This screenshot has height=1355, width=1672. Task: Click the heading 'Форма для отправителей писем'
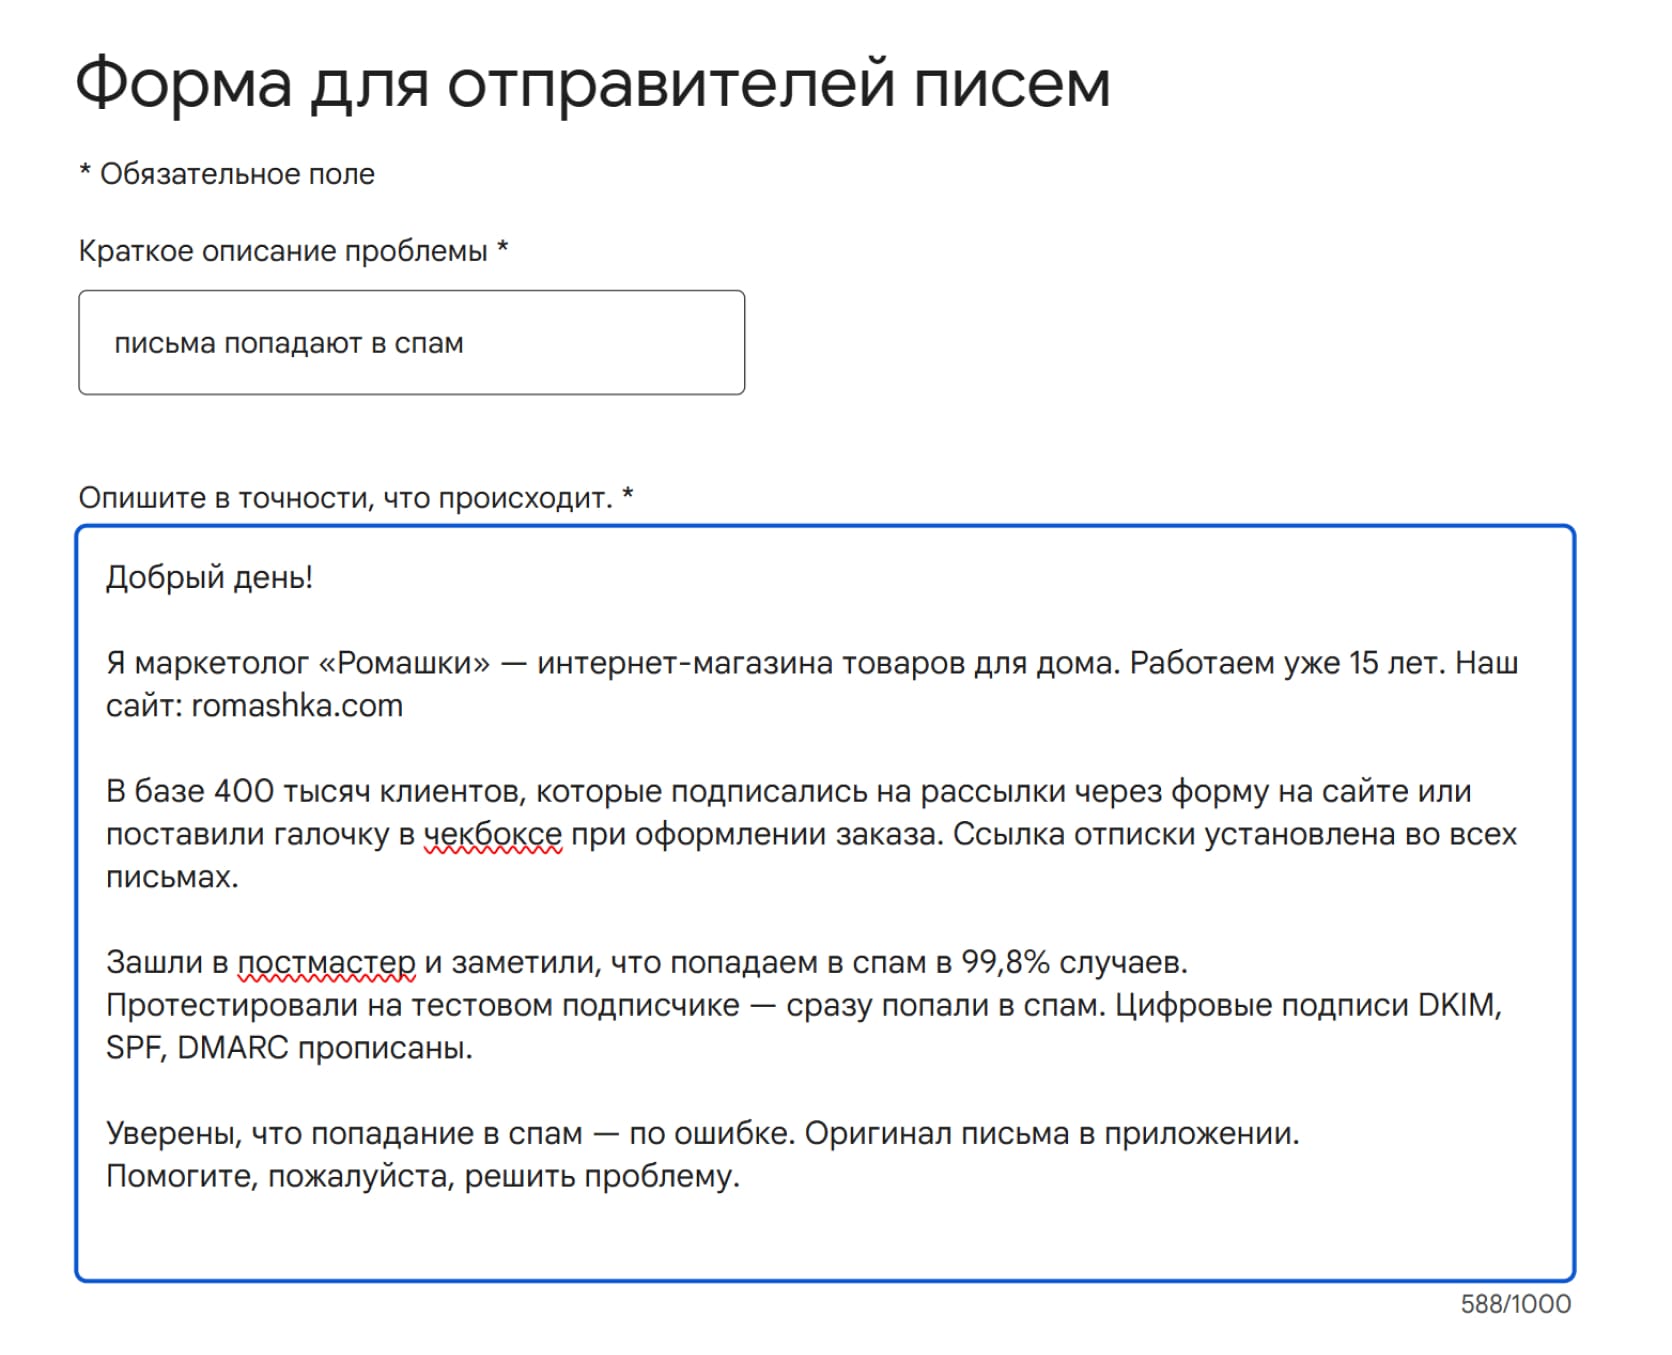click(593, 83)
